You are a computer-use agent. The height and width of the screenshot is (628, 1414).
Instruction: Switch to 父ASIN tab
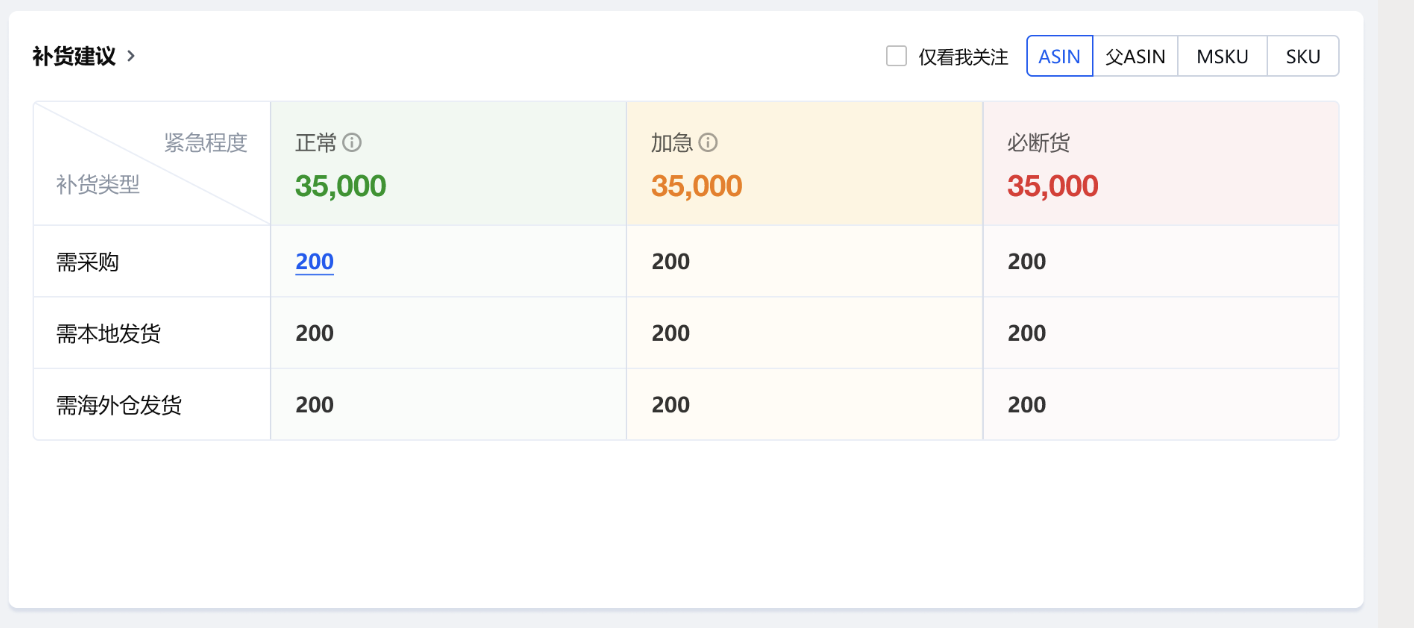pyautogui.click(x=1135, y=56)
